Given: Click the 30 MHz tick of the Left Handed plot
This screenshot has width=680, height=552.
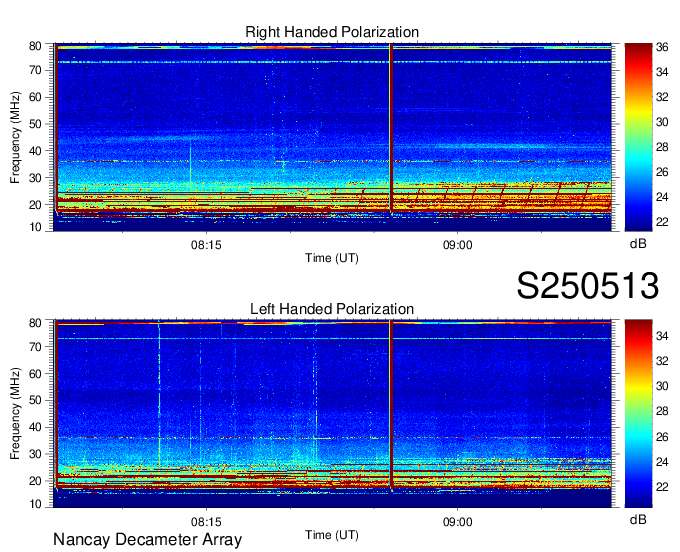Looking at the screenshot, I should [35, 454].
